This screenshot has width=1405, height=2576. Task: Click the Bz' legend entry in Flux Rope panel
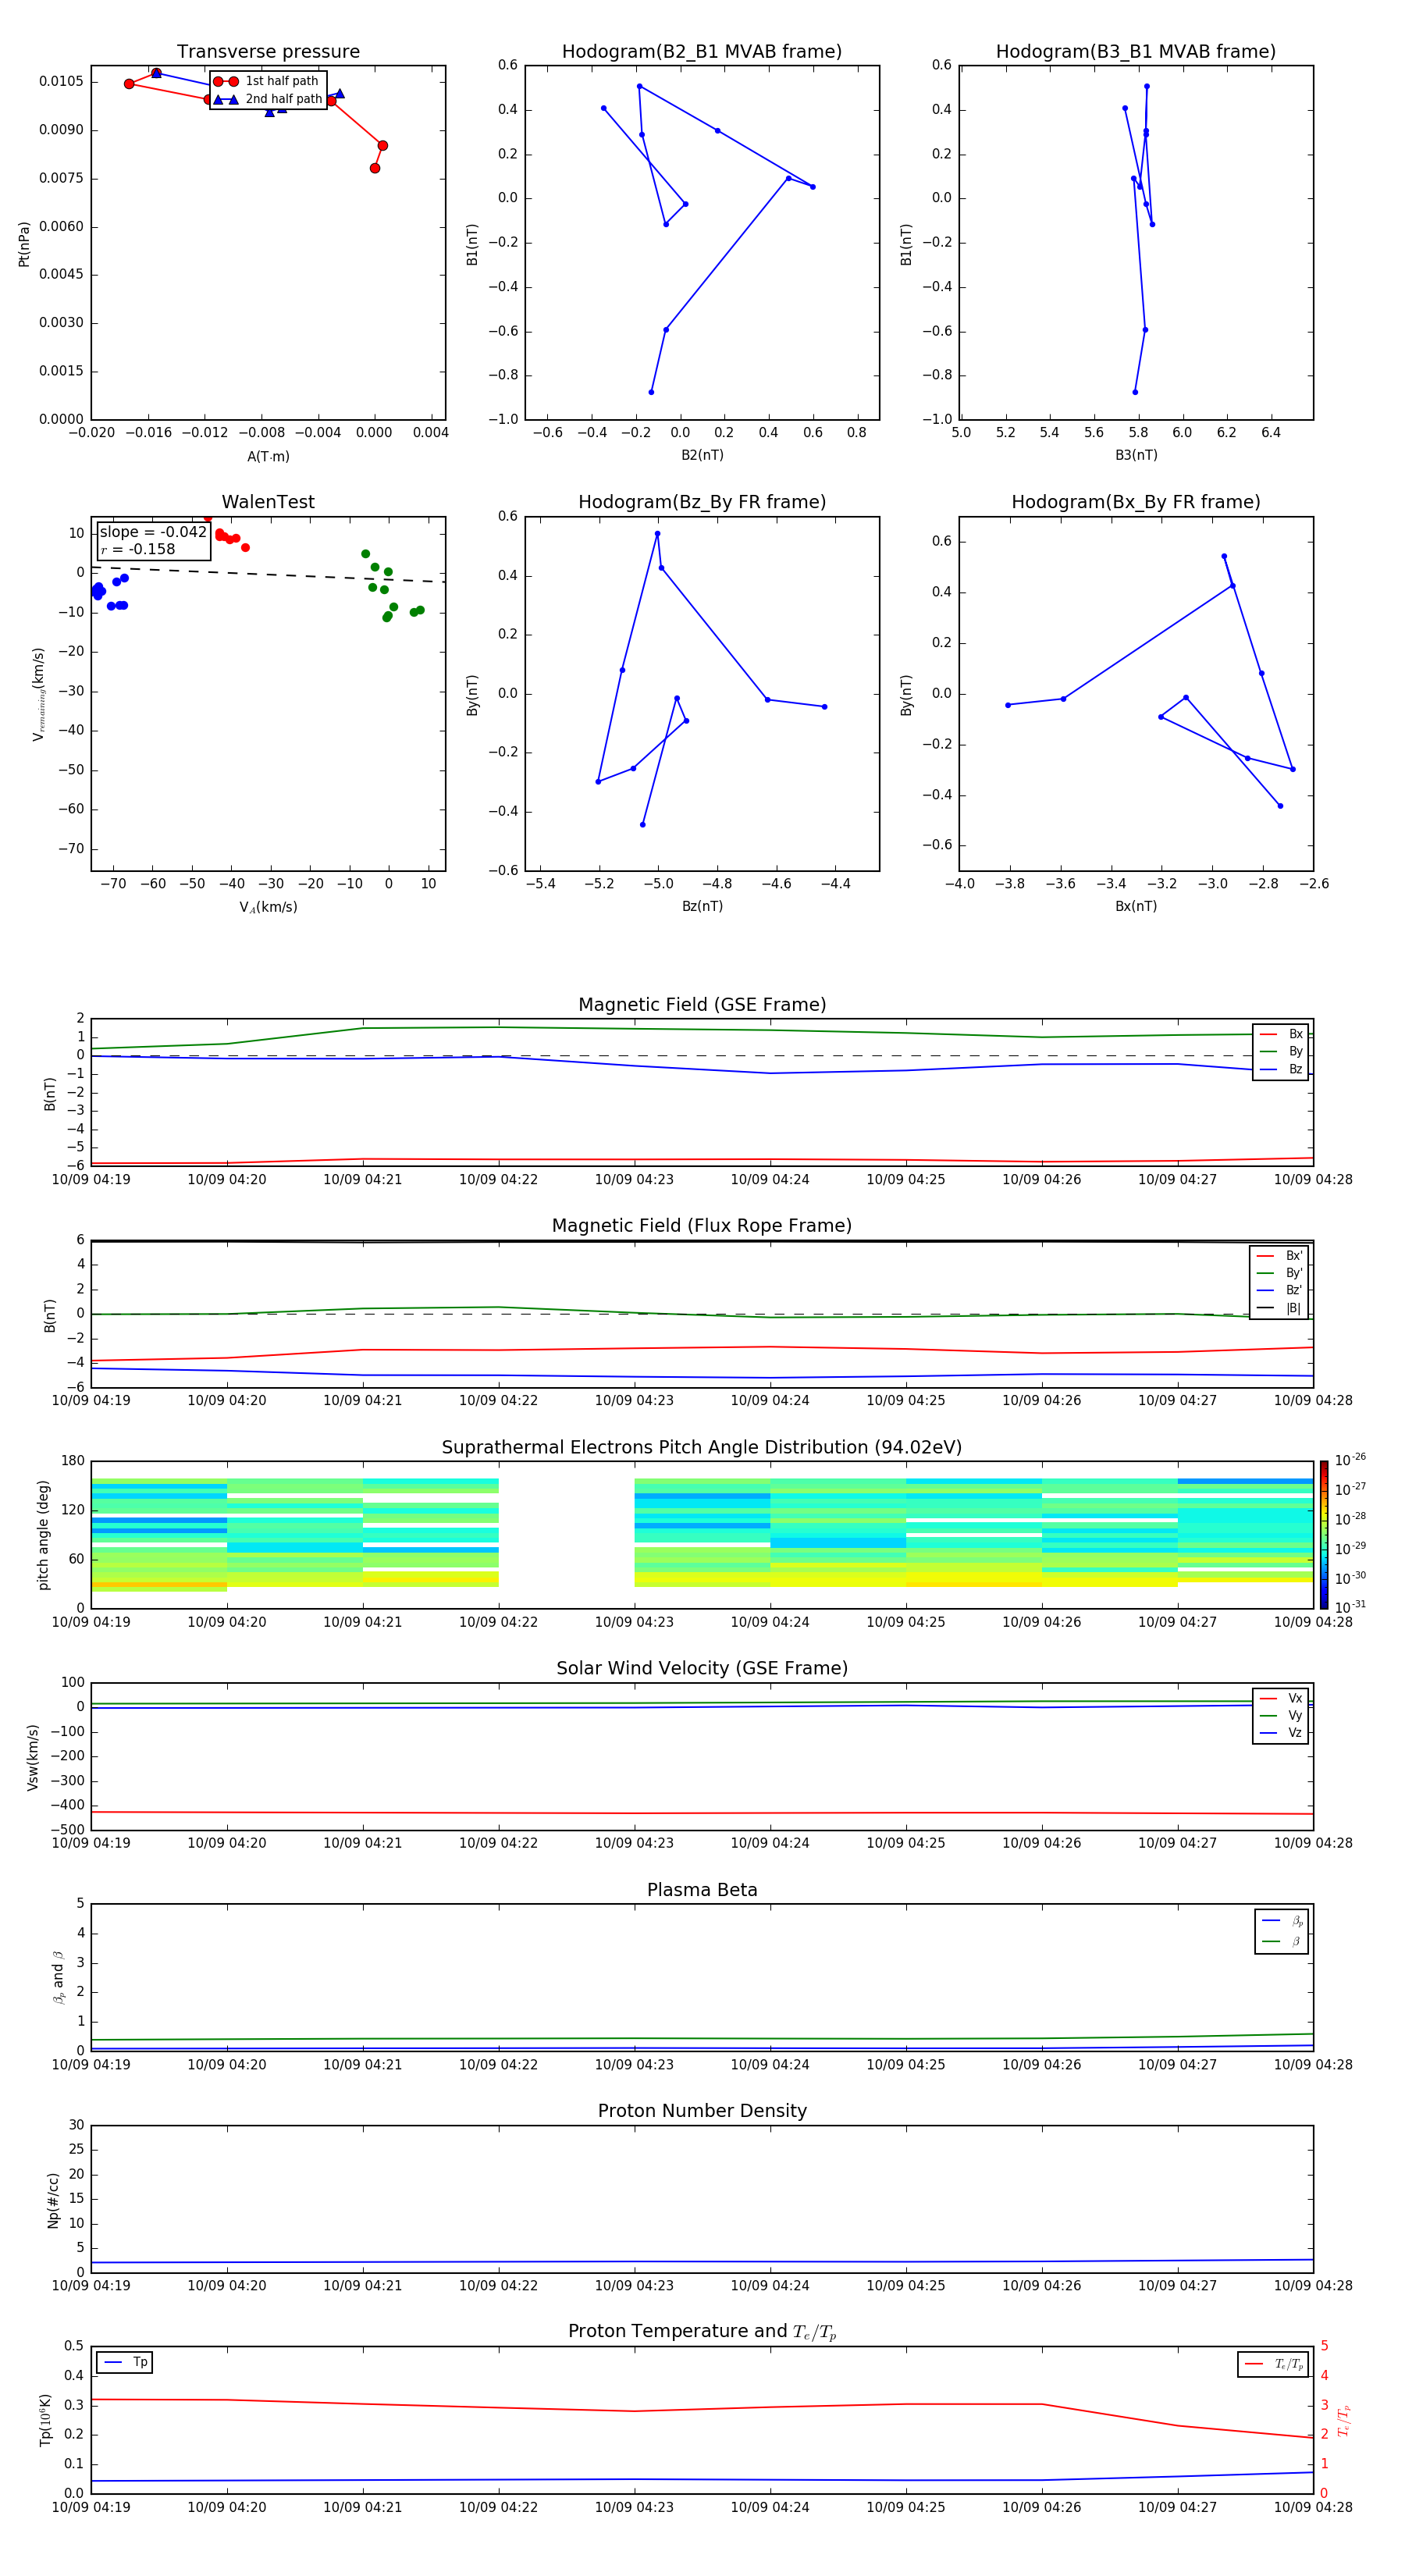coord(1279,1291)
